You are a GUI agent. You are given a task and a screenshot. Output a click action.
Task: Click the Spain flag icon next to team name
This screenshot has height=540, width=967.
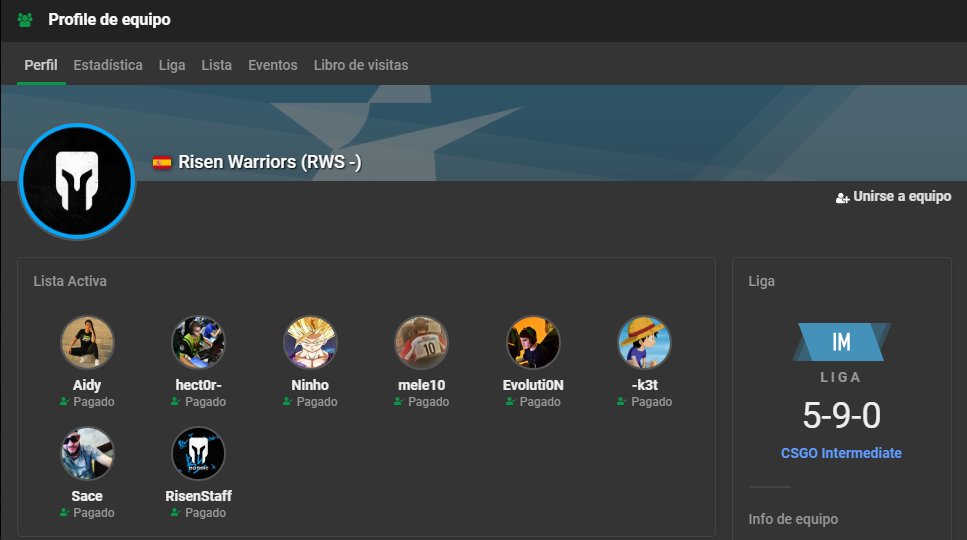tap(162, 163)
